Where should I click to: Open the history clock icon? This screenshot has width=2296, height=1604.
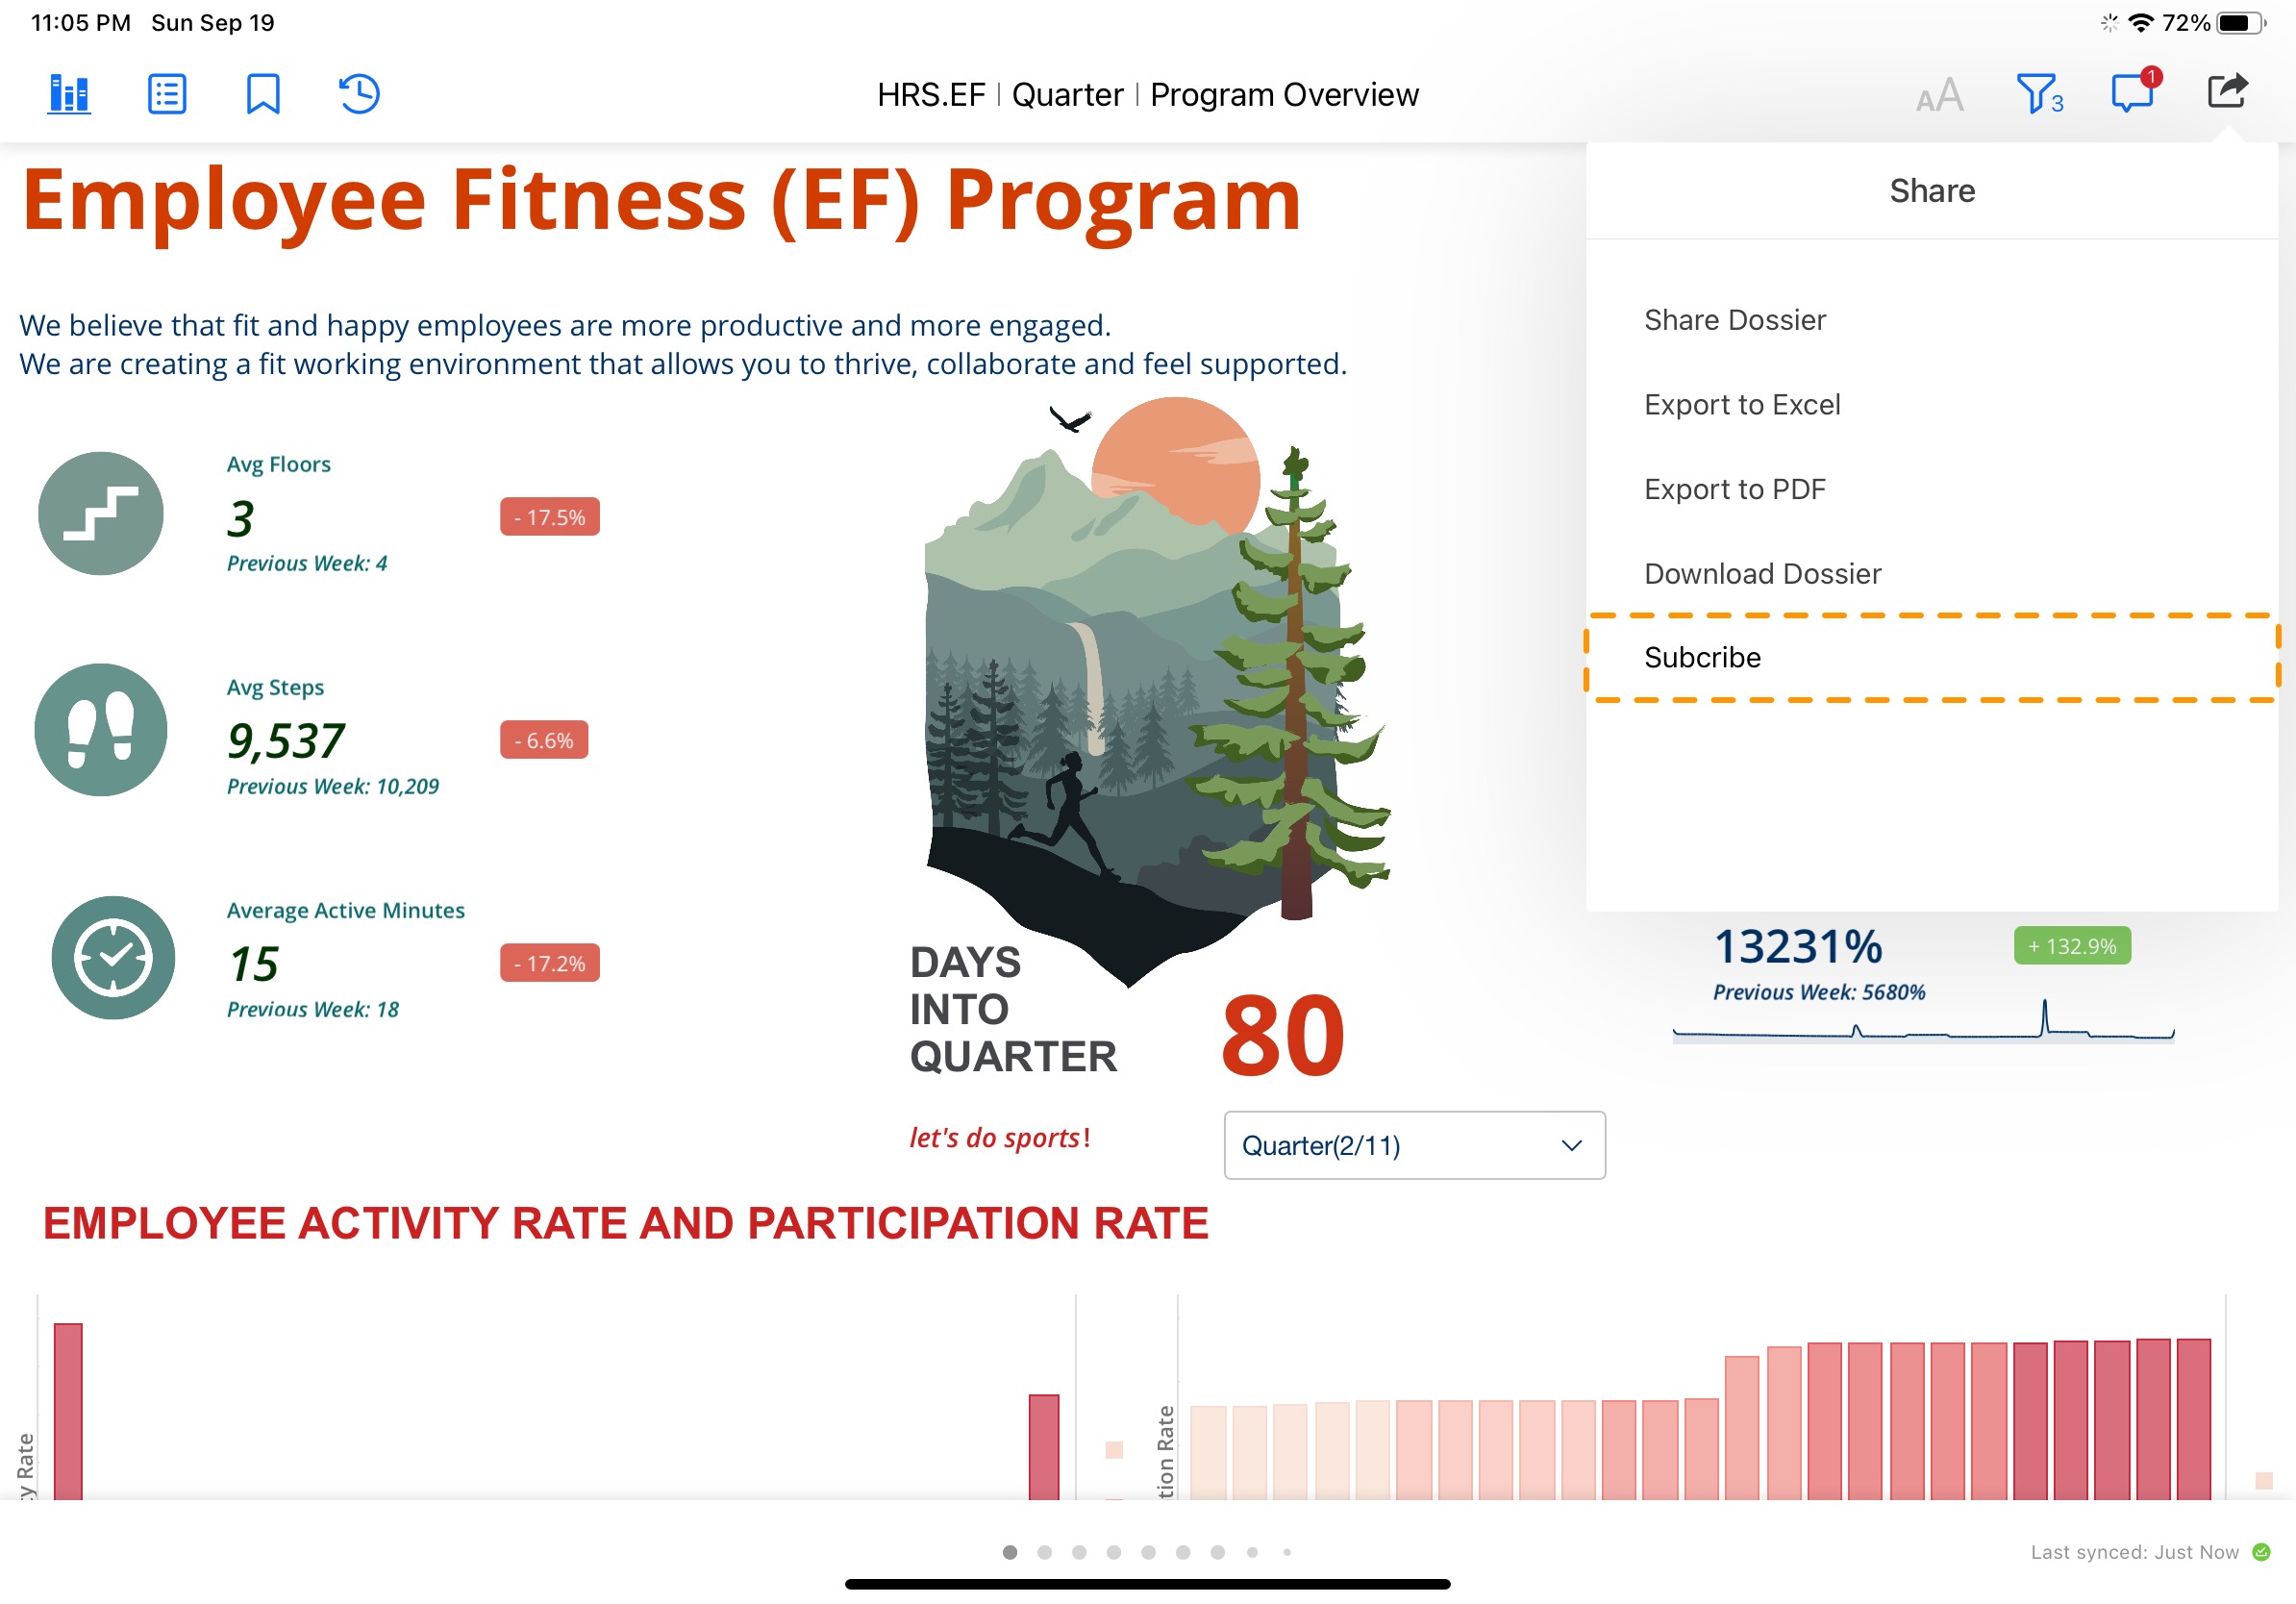(x=359, y=94)
